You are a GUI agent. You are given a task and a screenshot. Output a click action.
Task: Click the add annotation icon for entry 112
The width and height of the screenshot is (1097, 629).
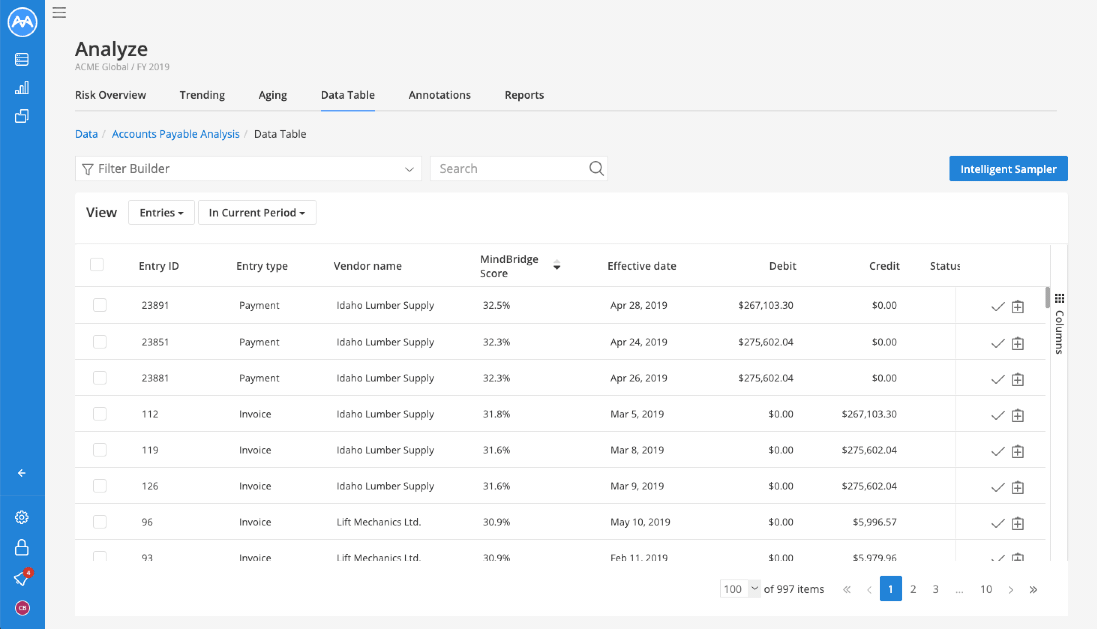tap(1018, 415)
